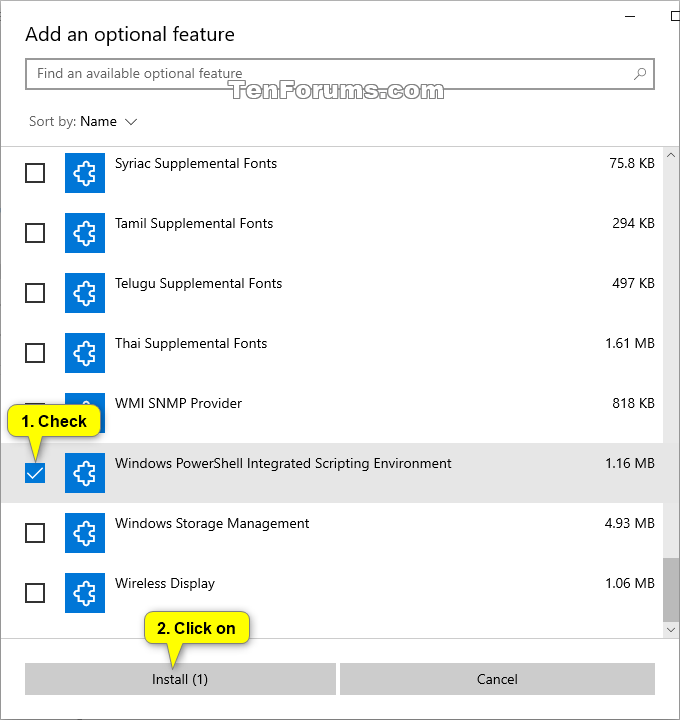The width and height of the screenshot is (680, 720).
Task: Click the Cancel button
Action: pos(497,679)
